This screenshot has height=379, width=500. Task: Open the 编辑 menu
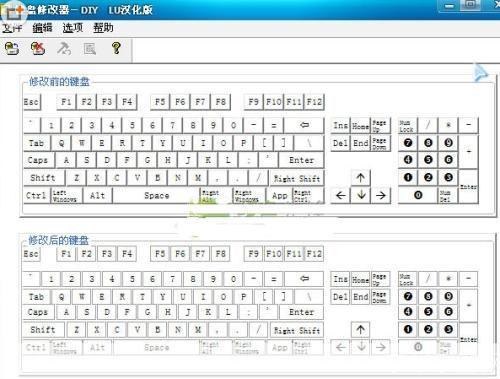click(x=42, y=28)
